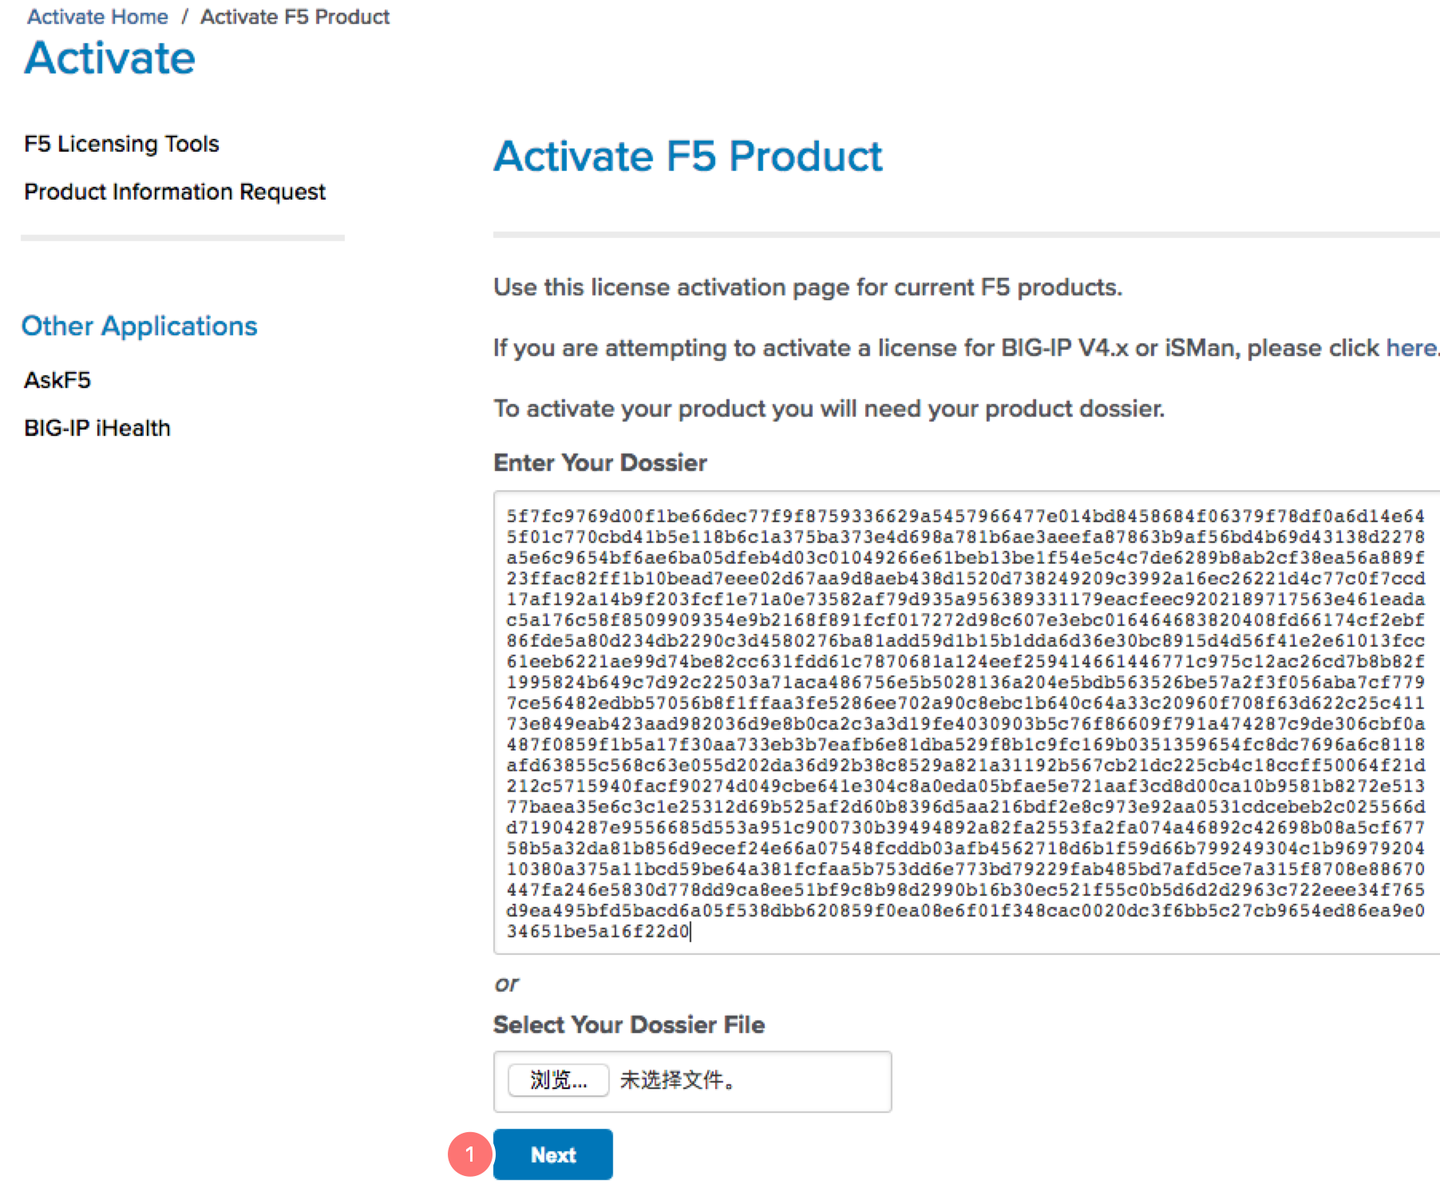Screen dimensions: 1440x1188
Task: Go to BIG-IP iHealth link
Action: pos(97,428)
